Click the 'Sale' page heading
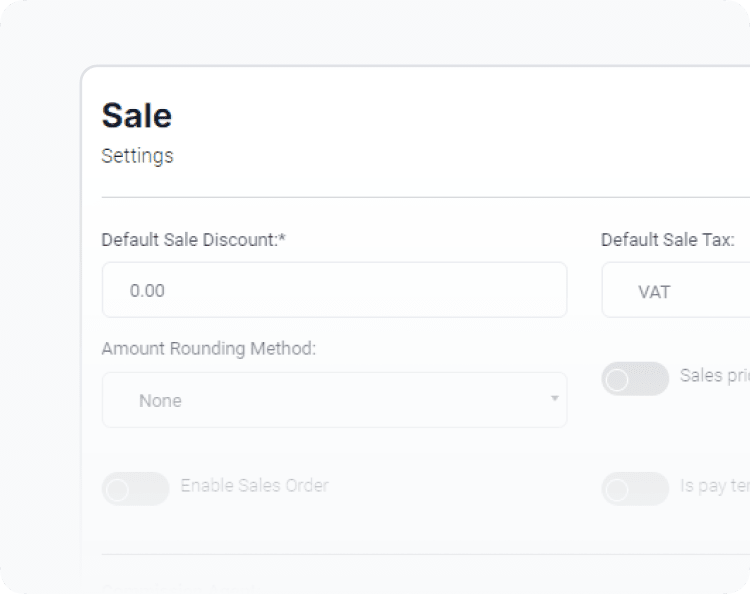Screen dimensions: 750x594 click(137, 116)
